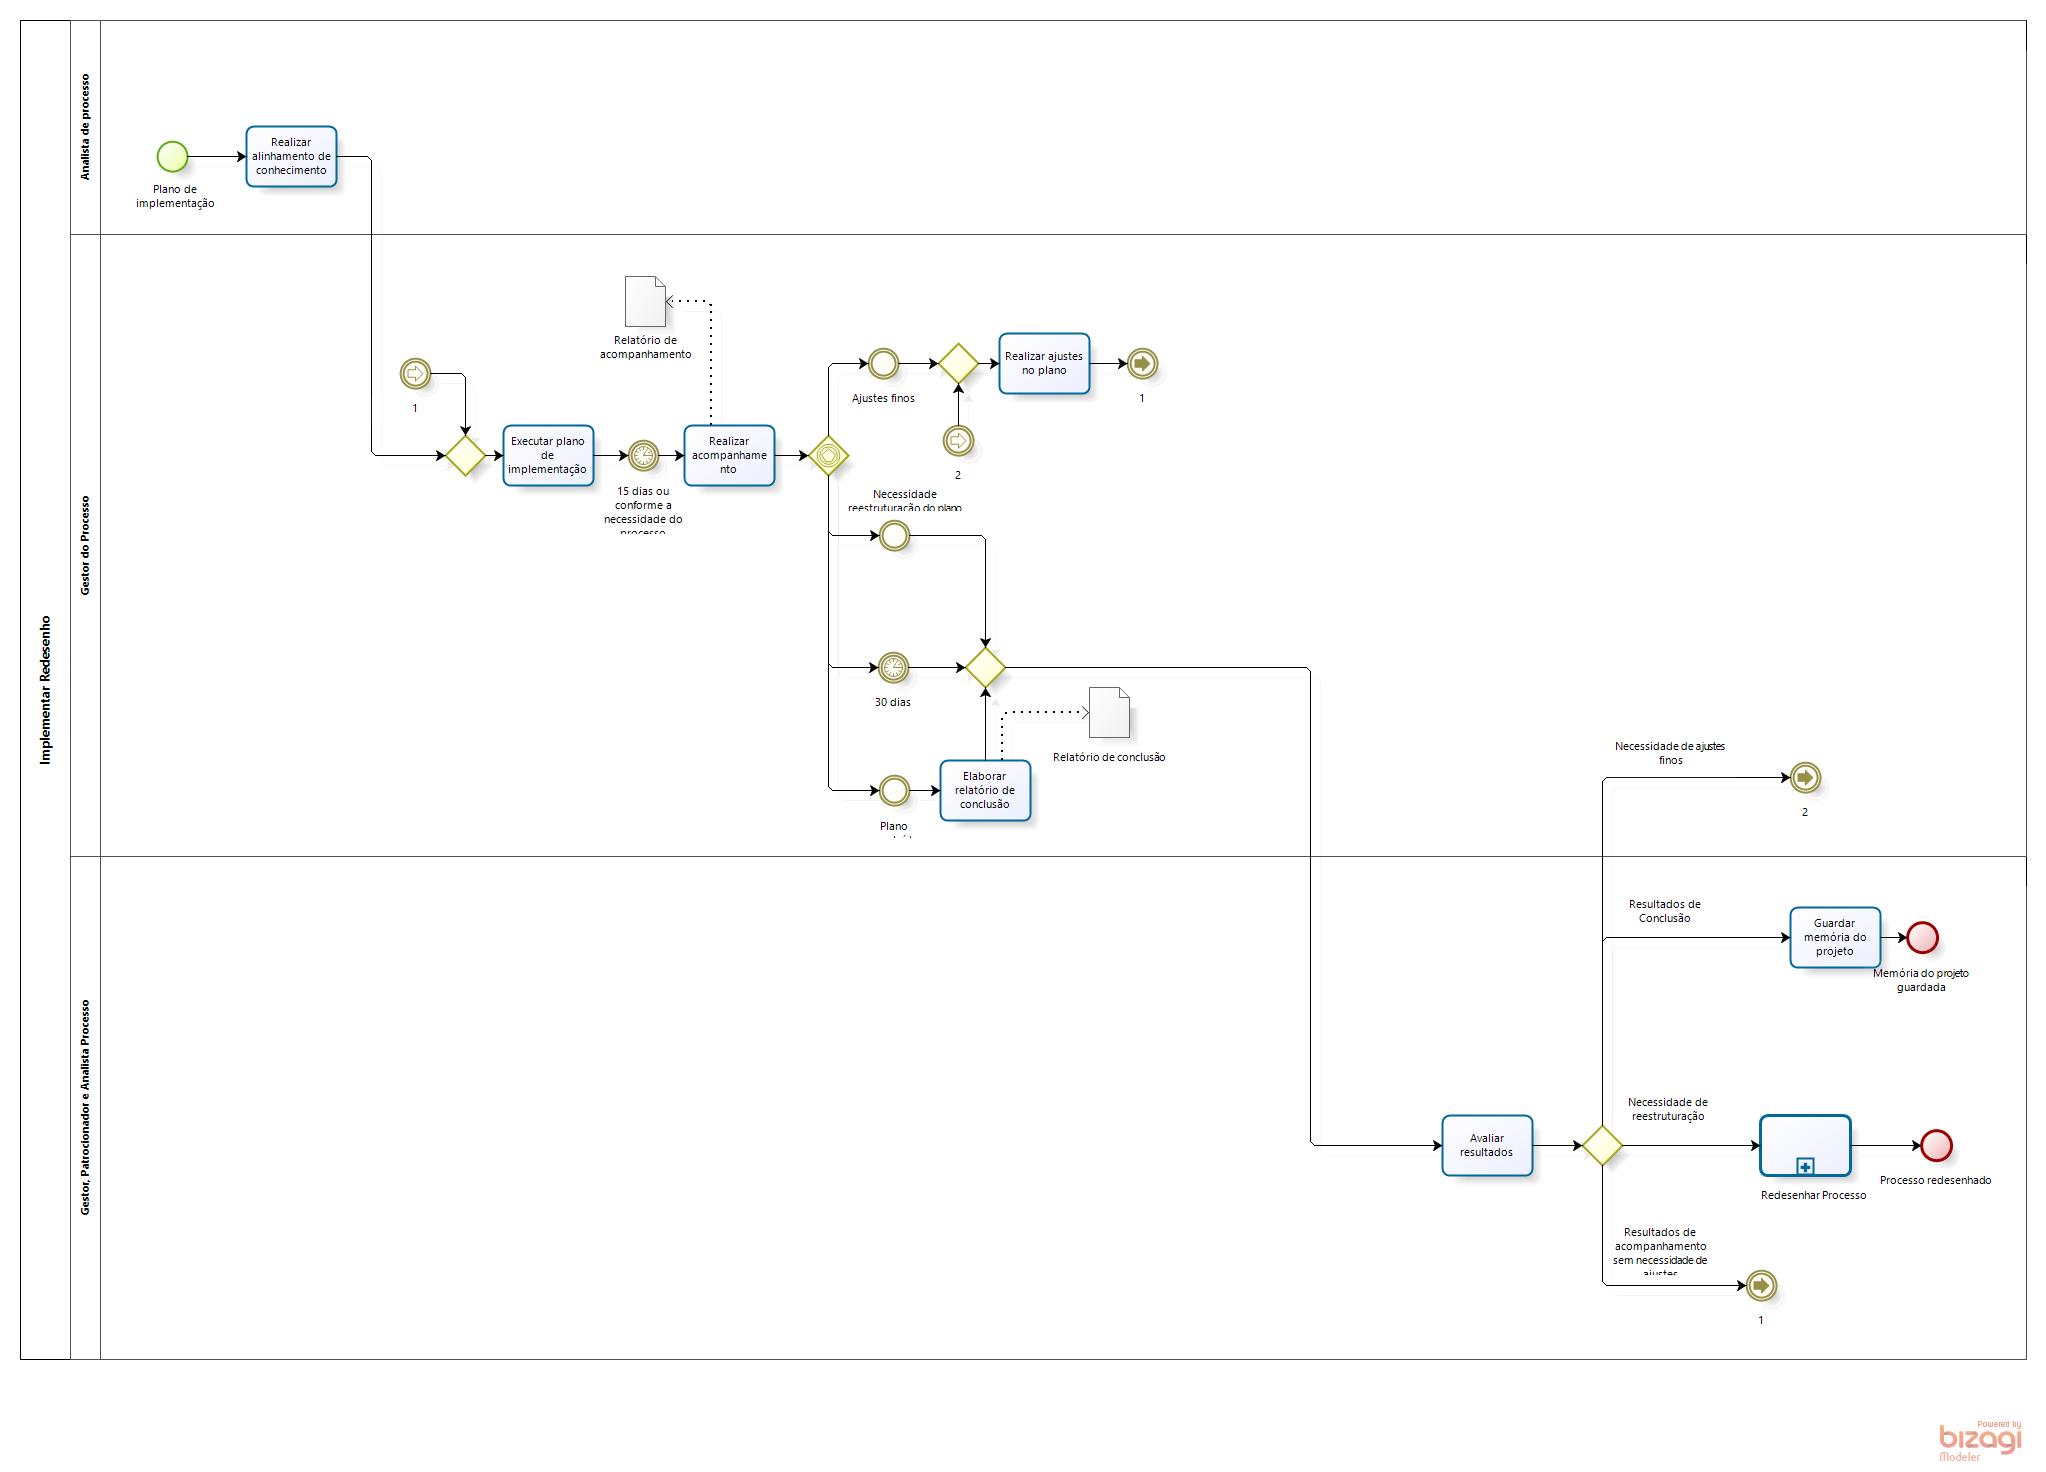Click the '30 dias' timer event icon
The image size is (2046, 1472).
coord(893,667)
